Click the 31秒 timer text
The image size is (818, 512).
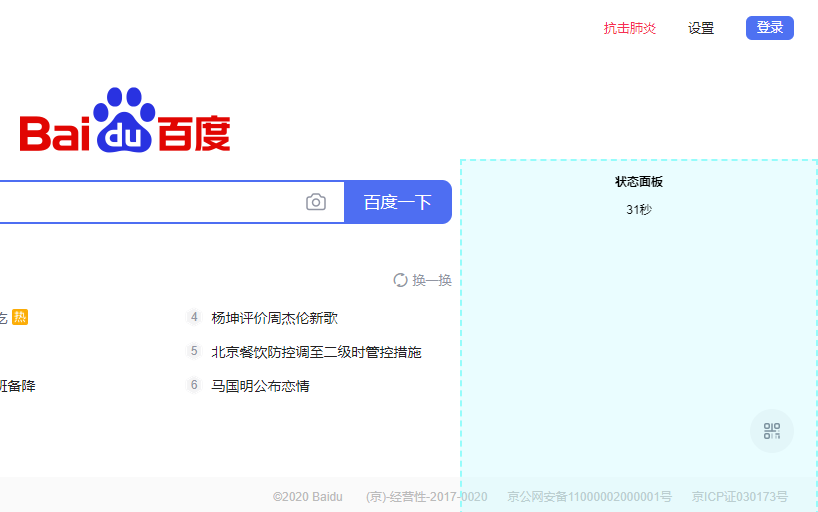tap(639, 209)
